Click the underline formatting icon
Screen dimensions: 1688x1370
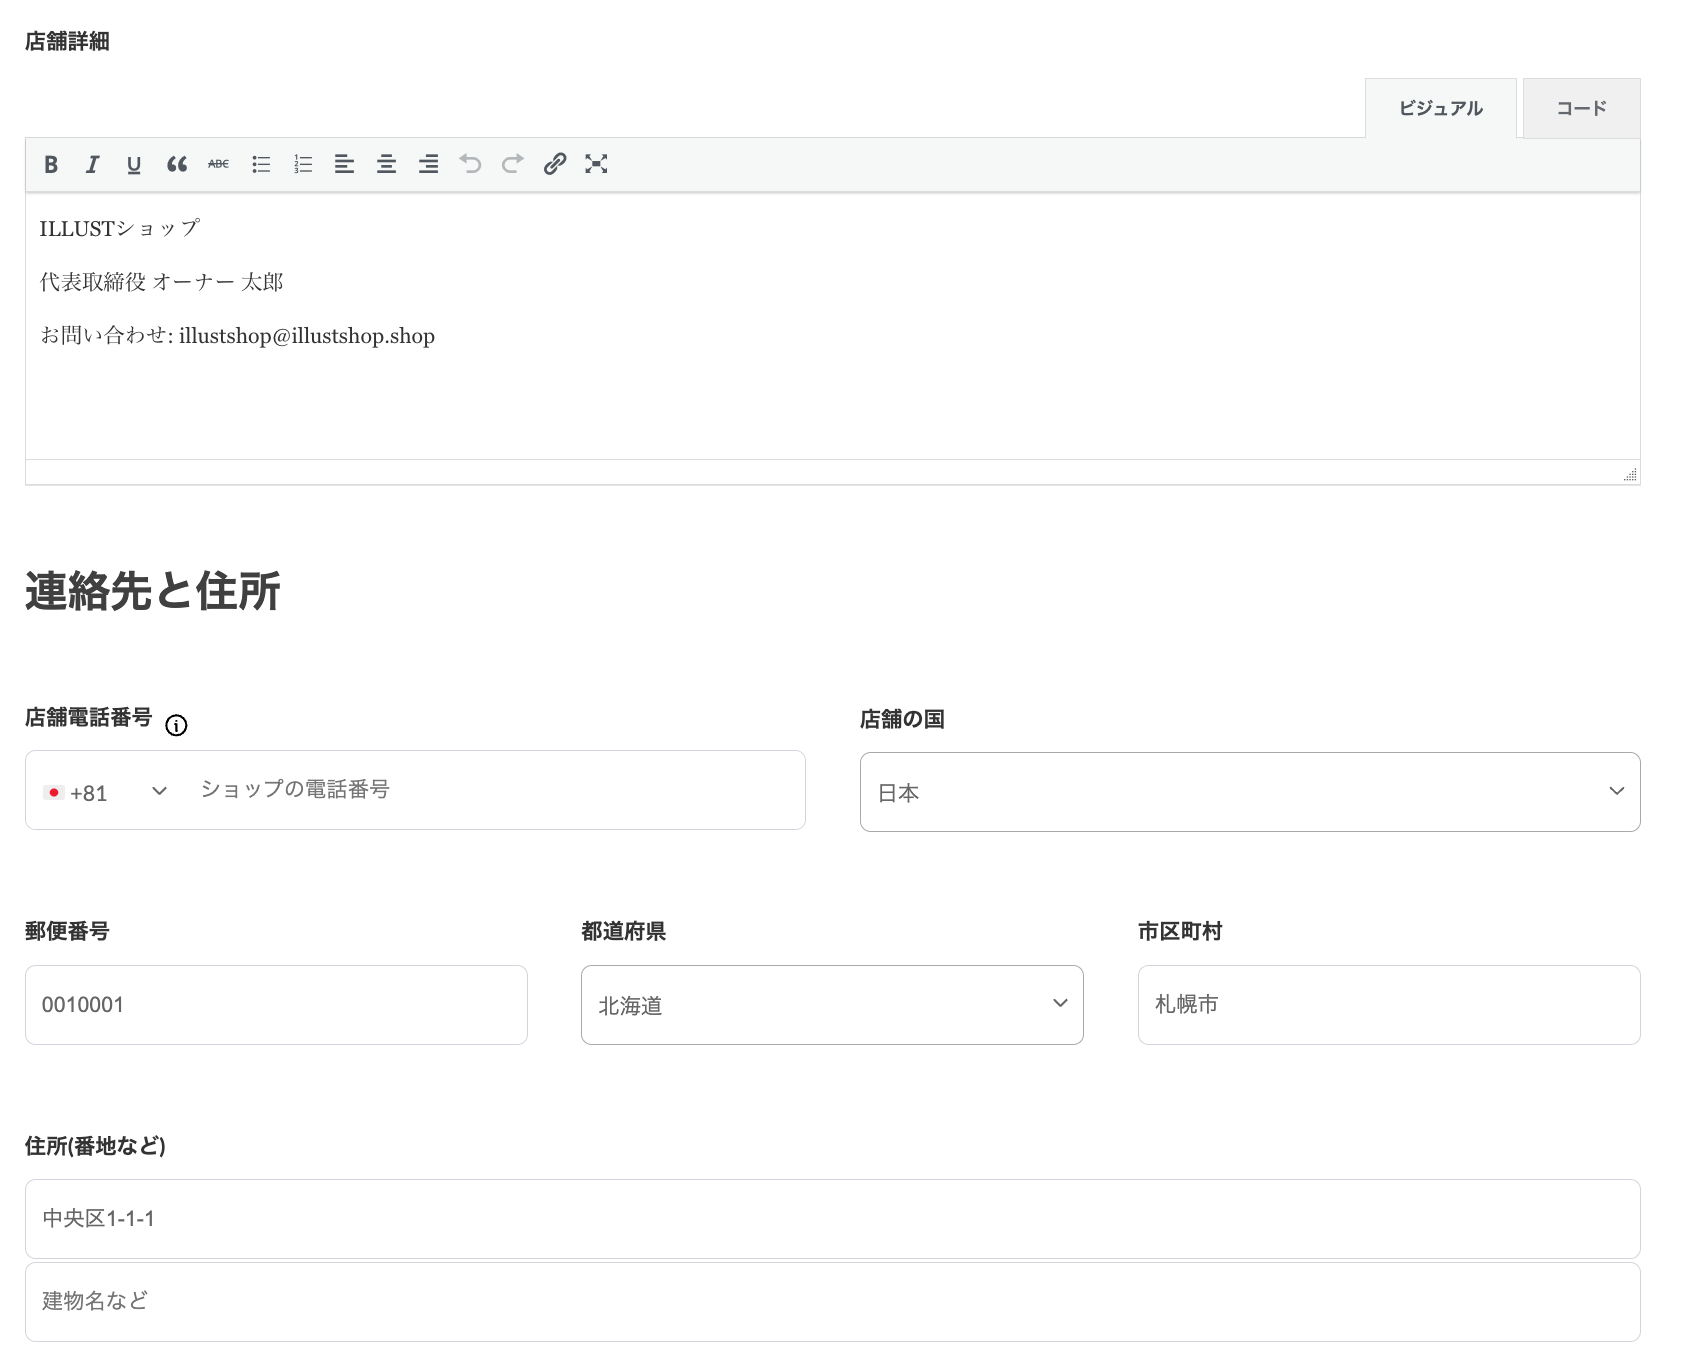[x=134, y=165]
